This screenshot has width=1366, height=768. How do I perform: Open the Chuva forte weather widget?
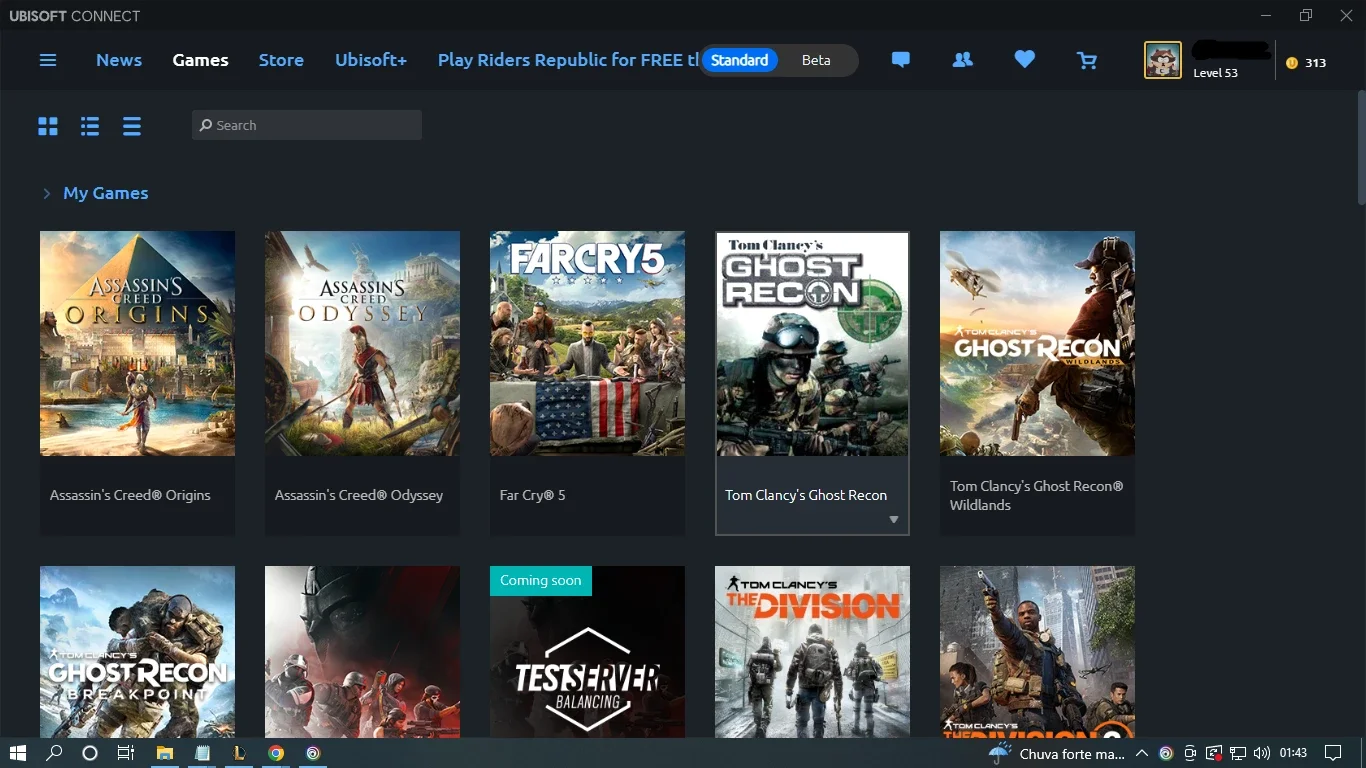coord(1056,753)
